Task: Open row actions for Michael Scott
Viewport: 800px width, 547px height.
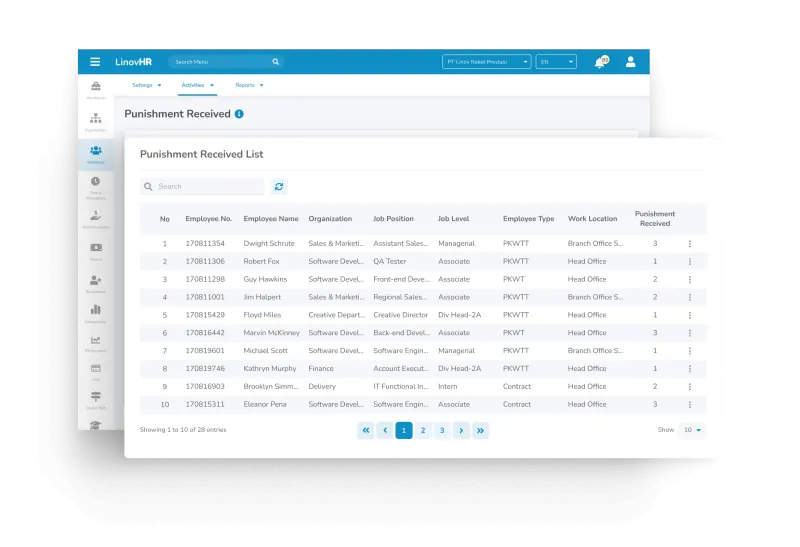Action: (x=690, y=351)
